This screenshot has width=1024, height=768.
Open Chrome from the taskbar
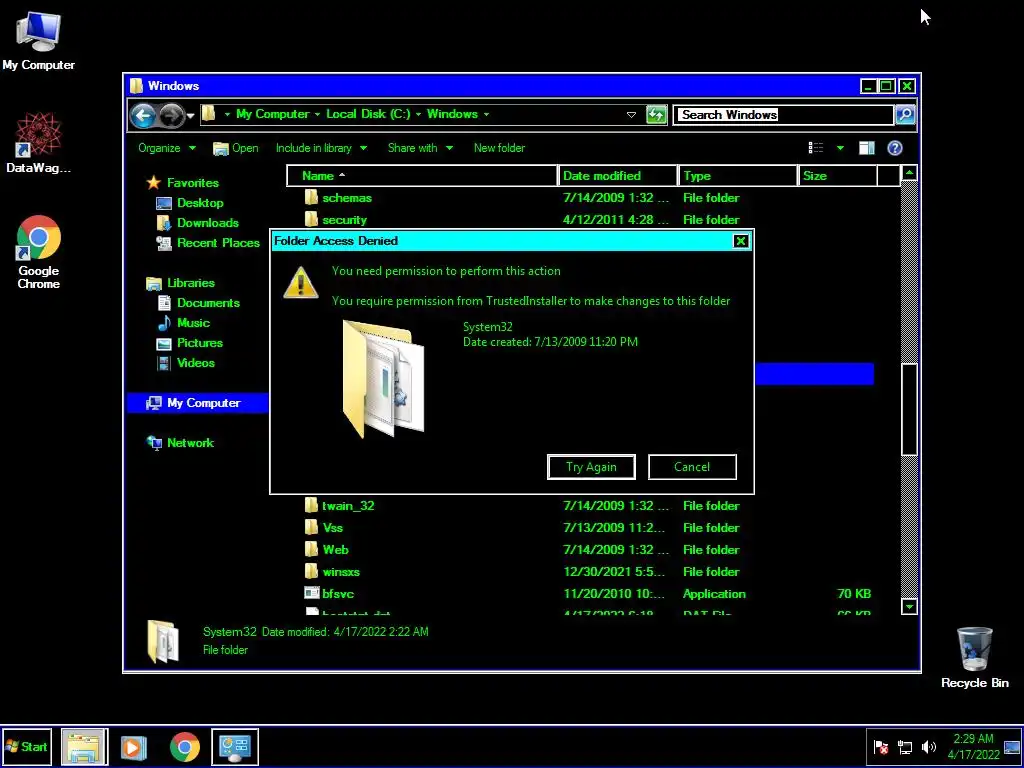[185, 747]
